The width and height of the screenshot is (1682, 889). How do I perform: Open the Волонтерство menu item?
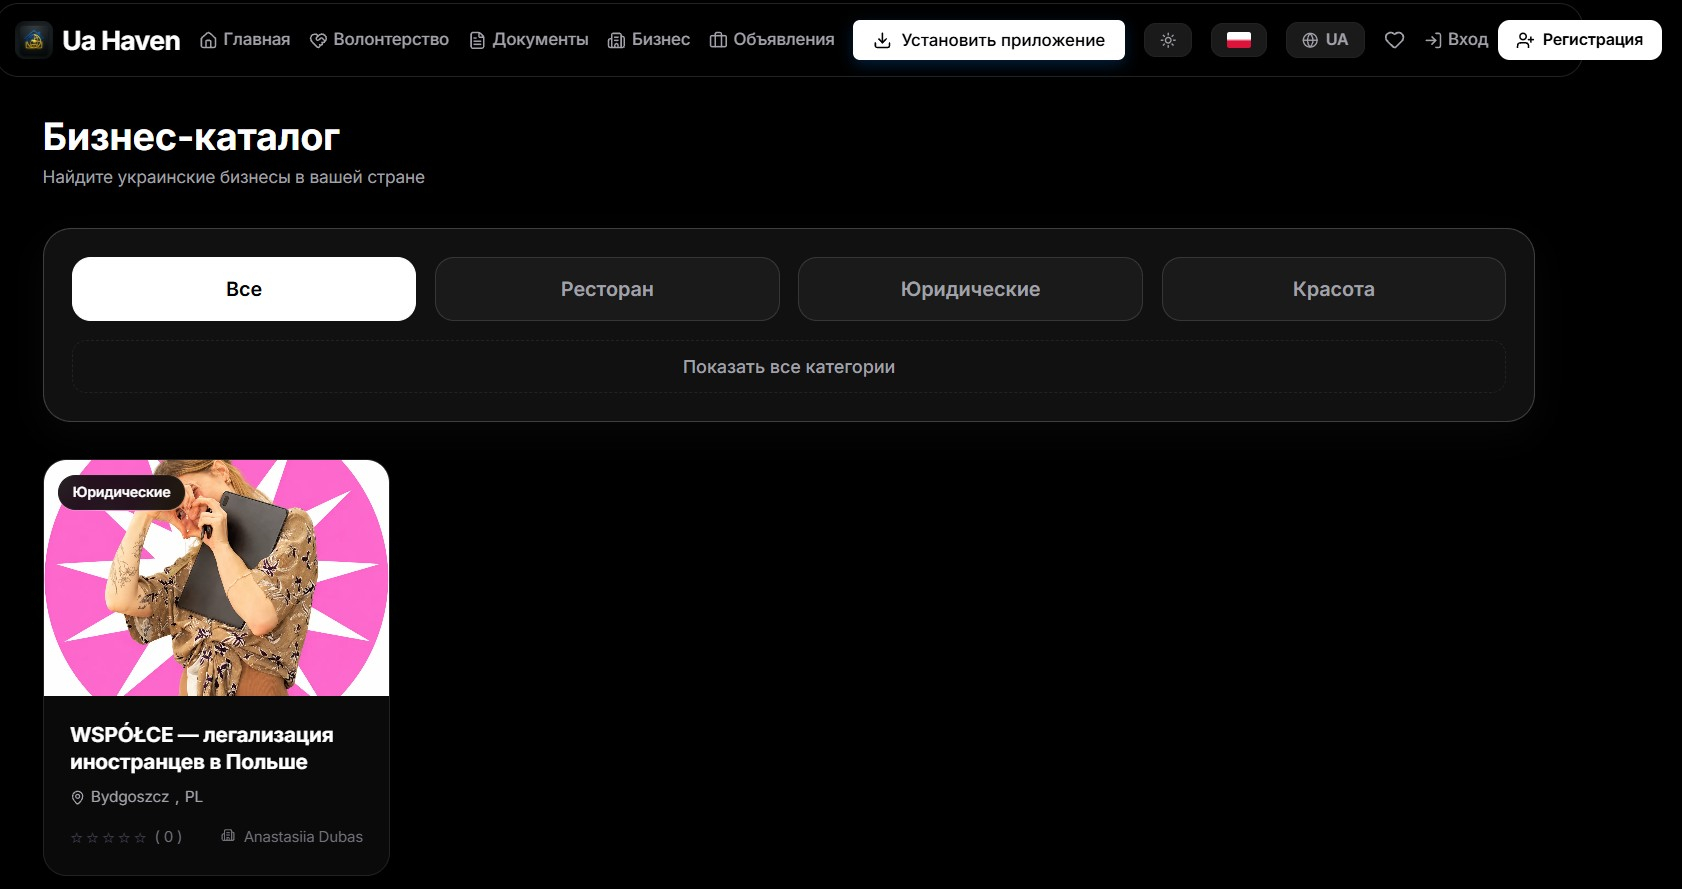(x=379, y=40)
